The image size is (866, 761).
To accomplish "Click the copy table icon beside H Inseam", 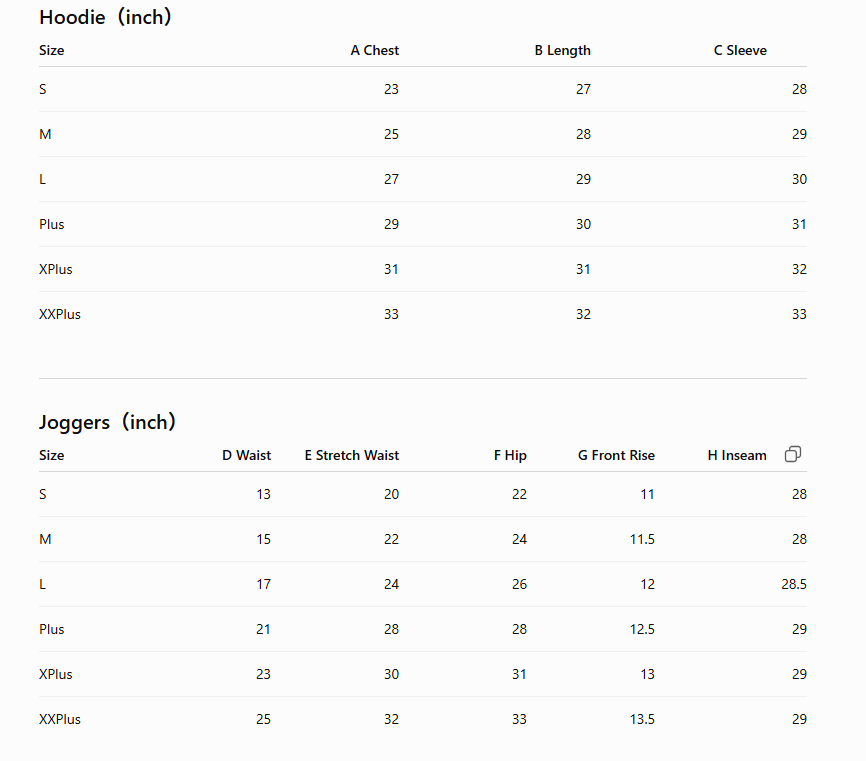I will 793,454.
